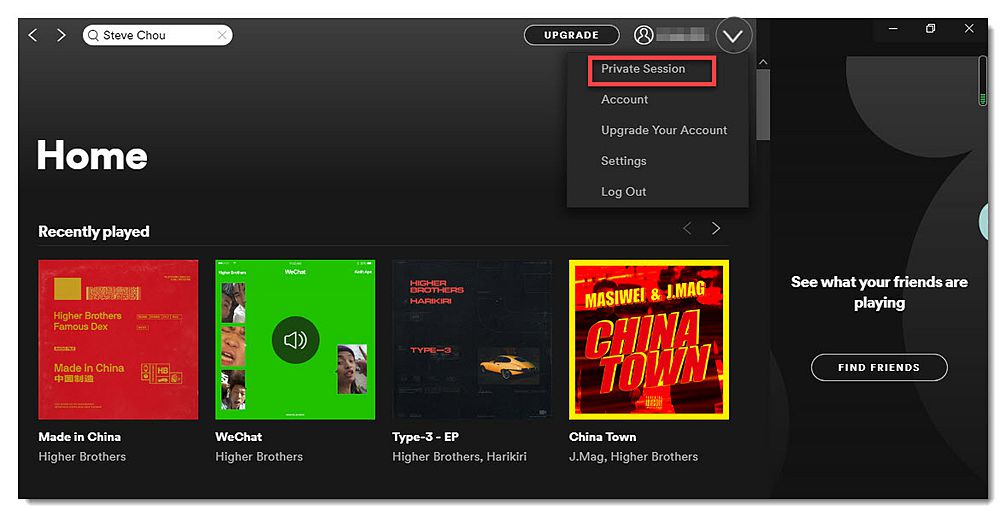1000x511 pixels.
Task: Click into the Steve Chou search field
Action: (x=158, y=35)
